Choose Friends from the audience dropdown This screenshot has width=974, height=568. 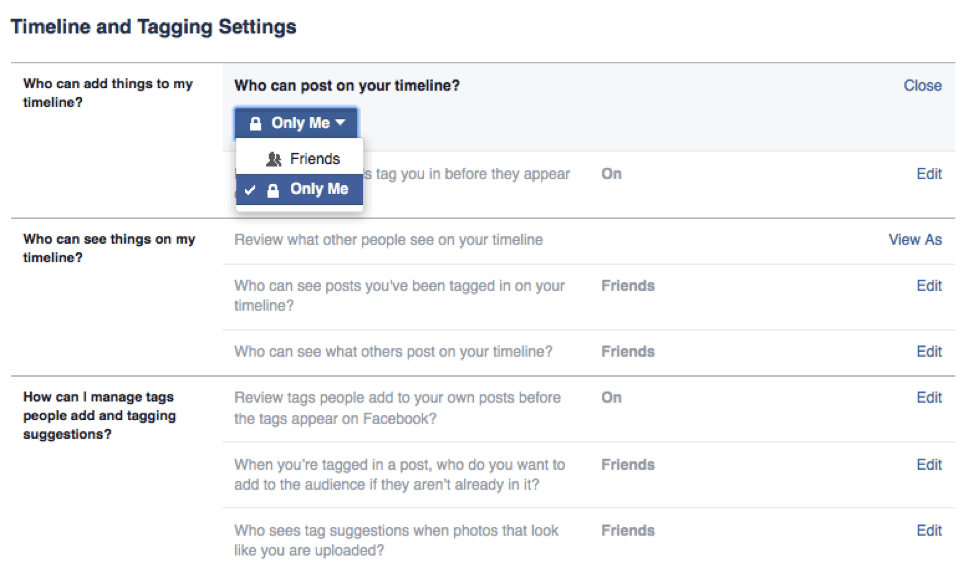tap(313, 159)
